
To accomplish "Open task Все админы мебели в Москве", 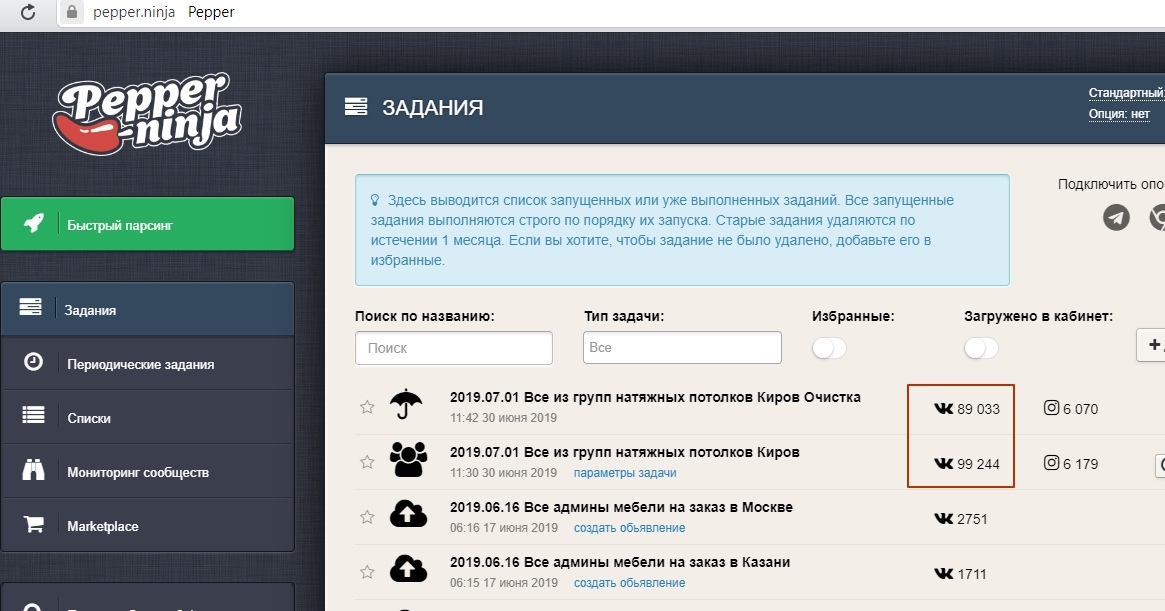I will click(621, 507).
